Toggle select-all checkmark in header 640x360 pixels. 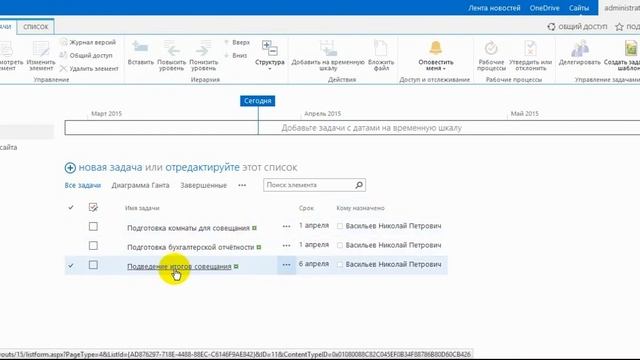tap(71, 207)
